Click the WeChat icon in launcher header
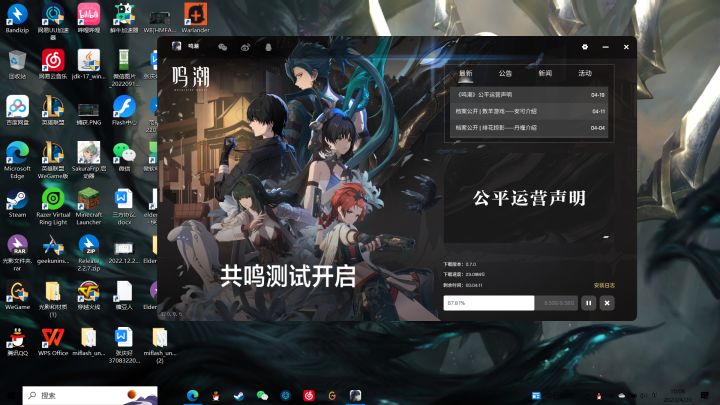Viewport: 720px width, 405px height. coord(223,47)
